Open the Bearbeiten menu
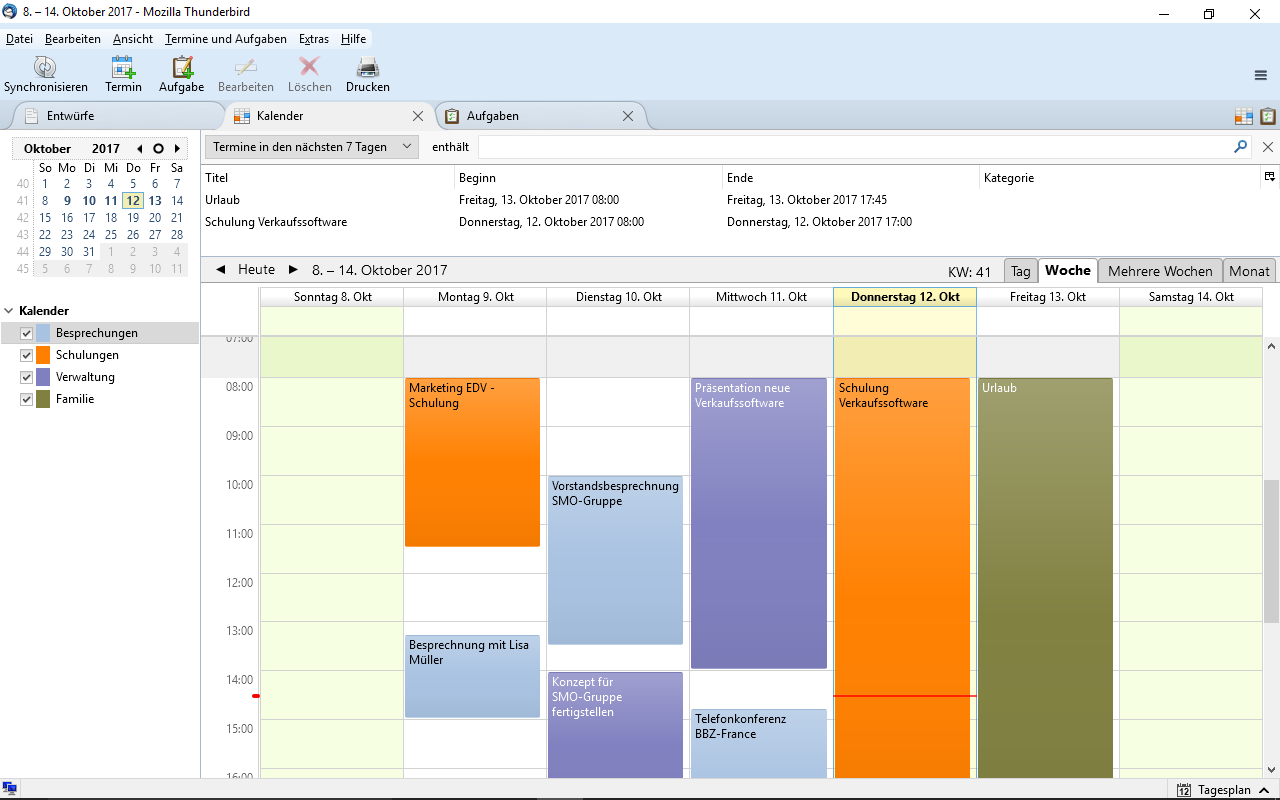This screenshot has width=1280, height=800. (x=73, y=39)
